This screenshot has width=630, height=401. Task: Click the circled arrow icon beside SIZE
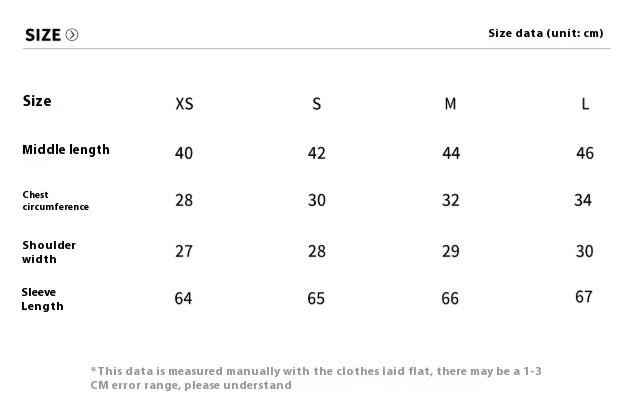(72, 35)
